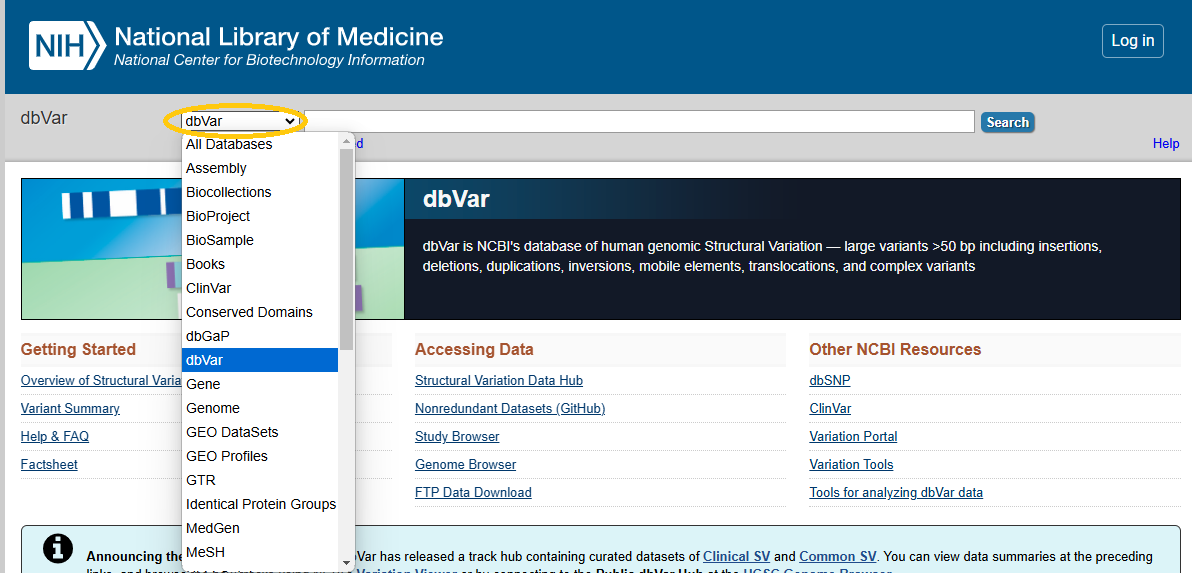Open Tools for analyzing dbVar data link
Image resolution: width=1192 pixels, height=573 pixels.
point(896,492)
